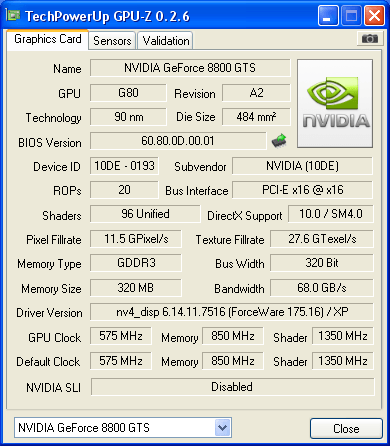Click the BIOS Version label

click(50, 143)
